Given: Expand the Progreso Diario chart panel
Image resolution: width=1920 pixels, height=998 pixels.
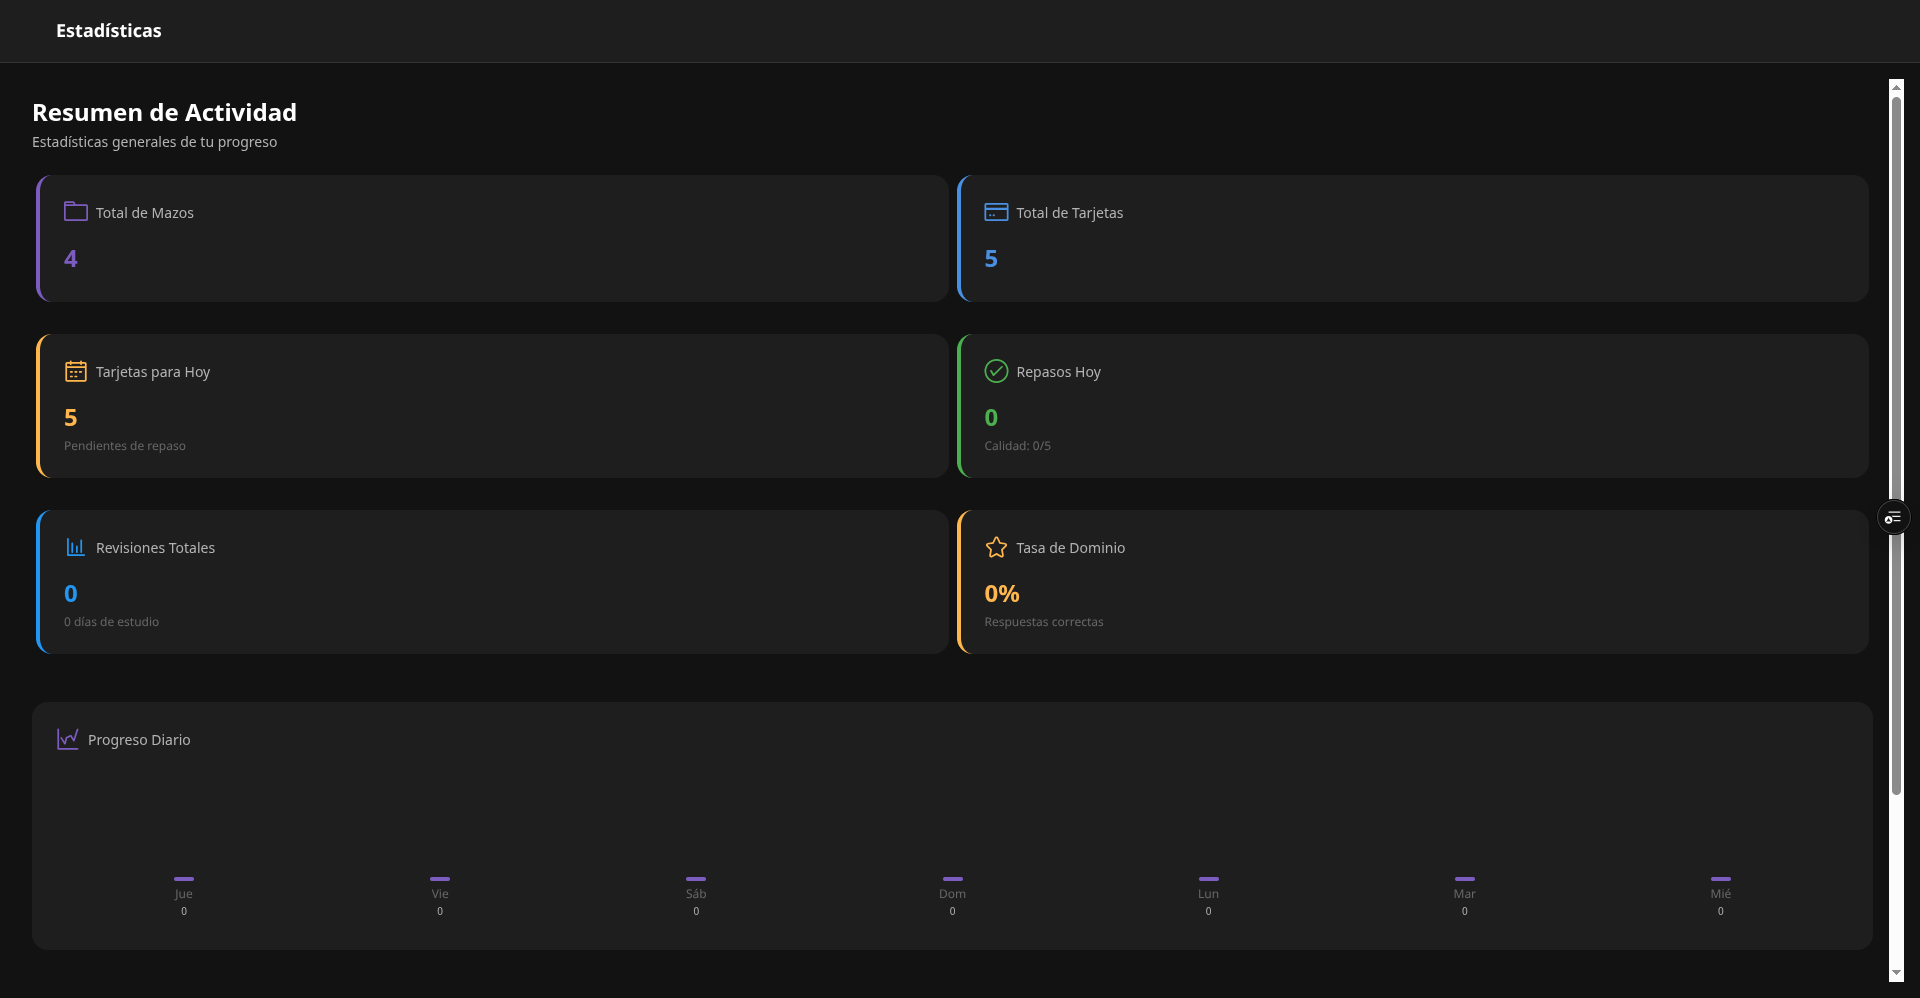Looking at the screenshot, I should (952, 826).
